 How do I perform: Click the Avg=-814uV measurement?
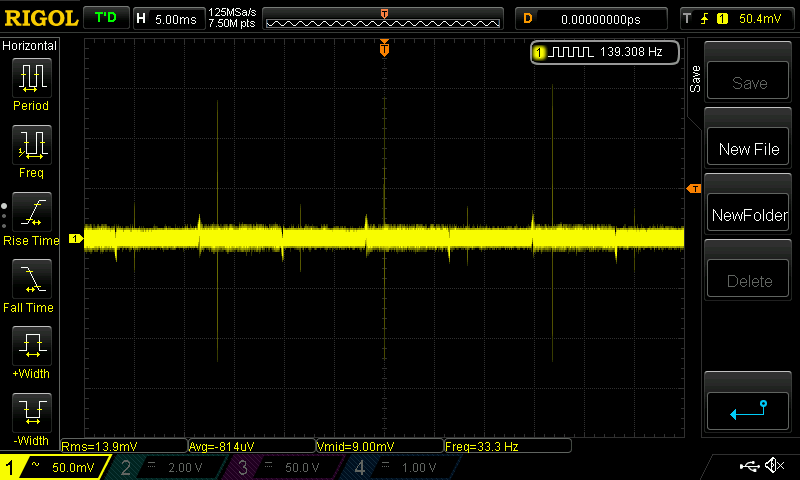[x=252, y=446]
